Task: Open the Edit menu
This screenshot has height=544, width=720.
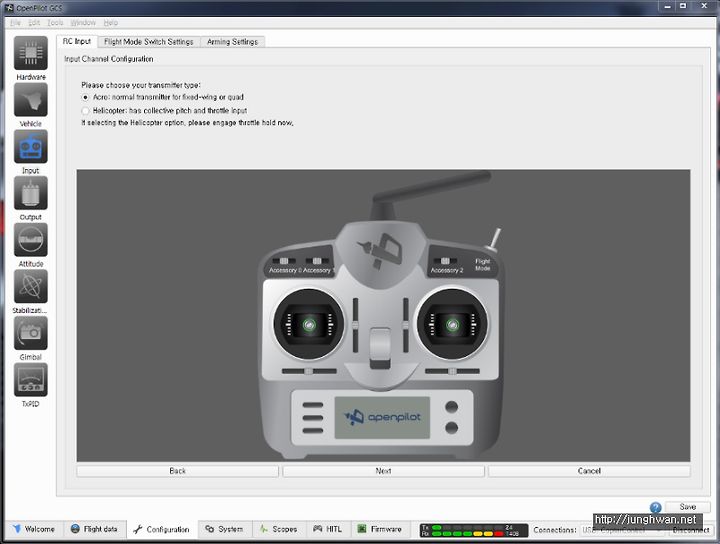Action: click(x=34, y=22)
